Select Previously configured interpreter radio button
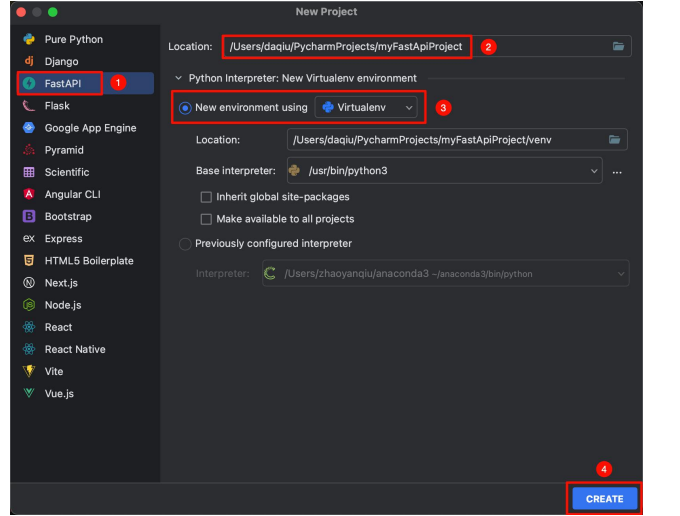This screenshot has width=680, height=516. 185,244
